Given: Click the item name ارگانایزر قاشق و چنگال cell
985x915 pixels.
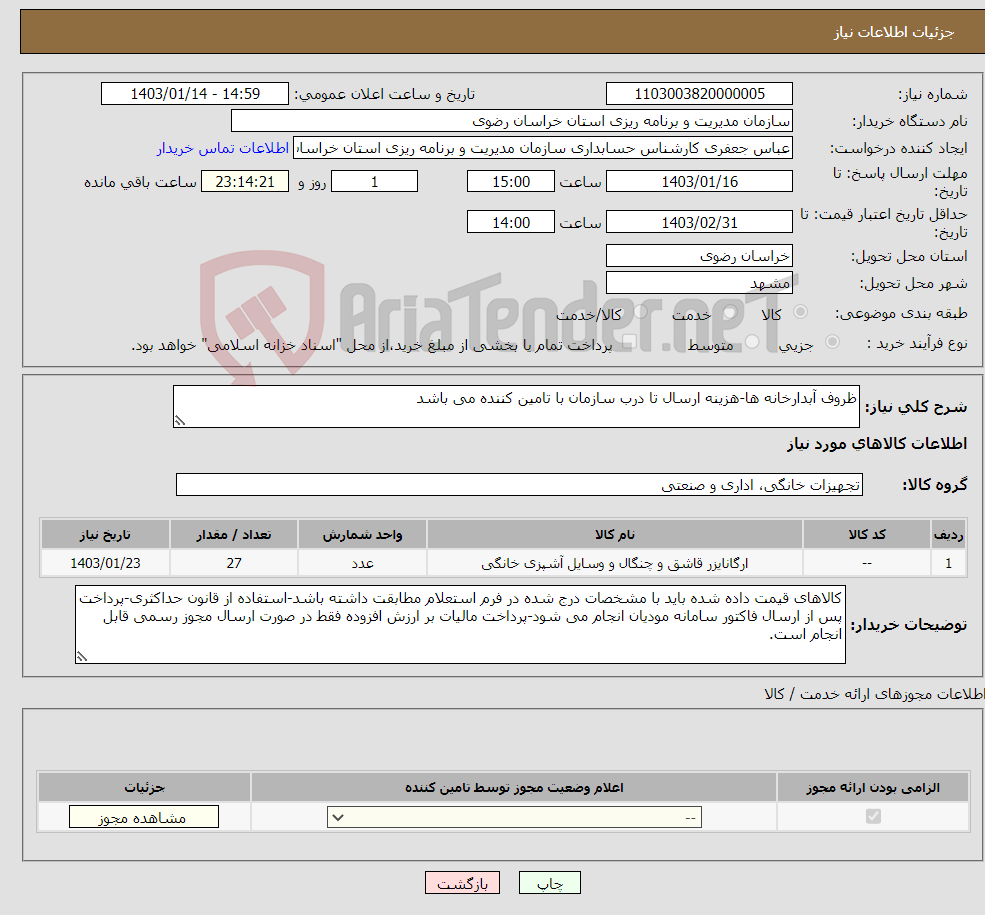Looking at the screenshot, I should 615,563.
